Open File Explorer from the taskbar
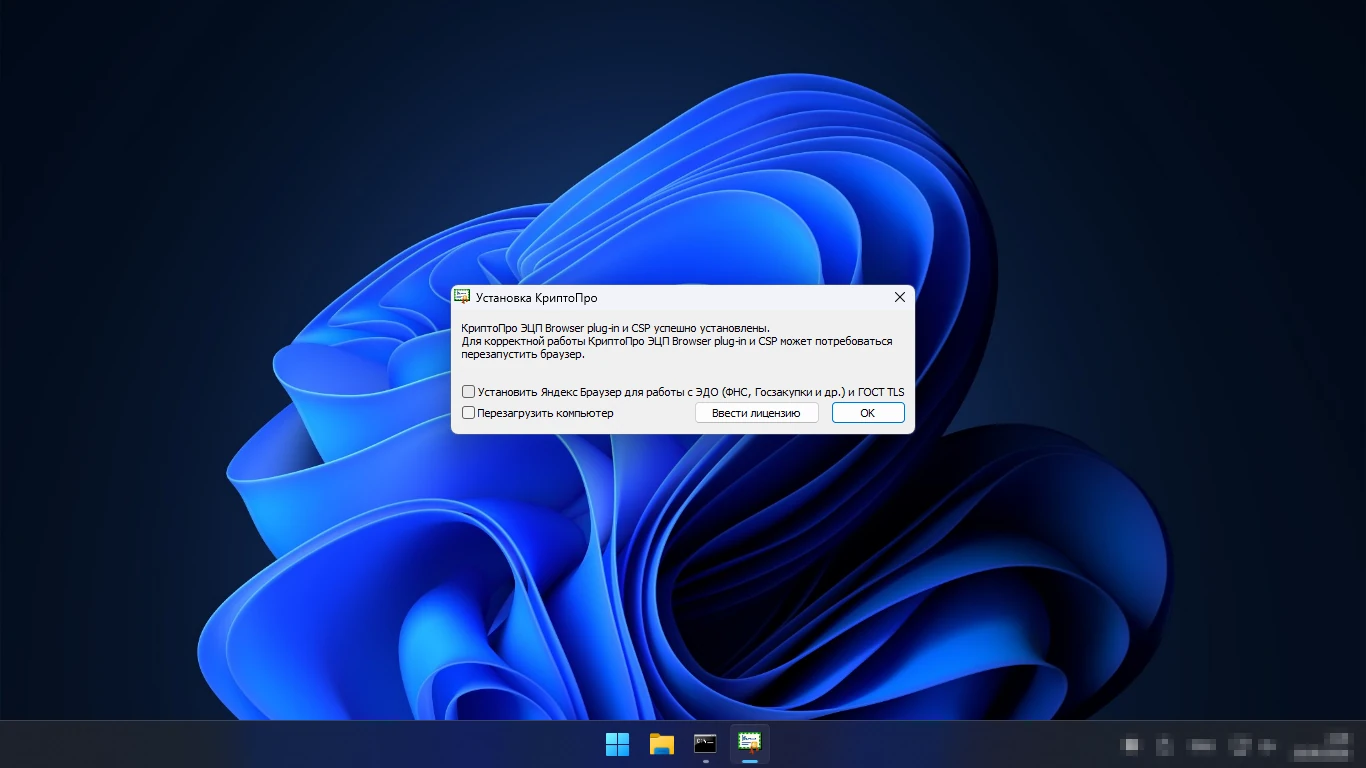Image resolution: width=1366 pixels, height=768 pixels. [x=661, y=743]
